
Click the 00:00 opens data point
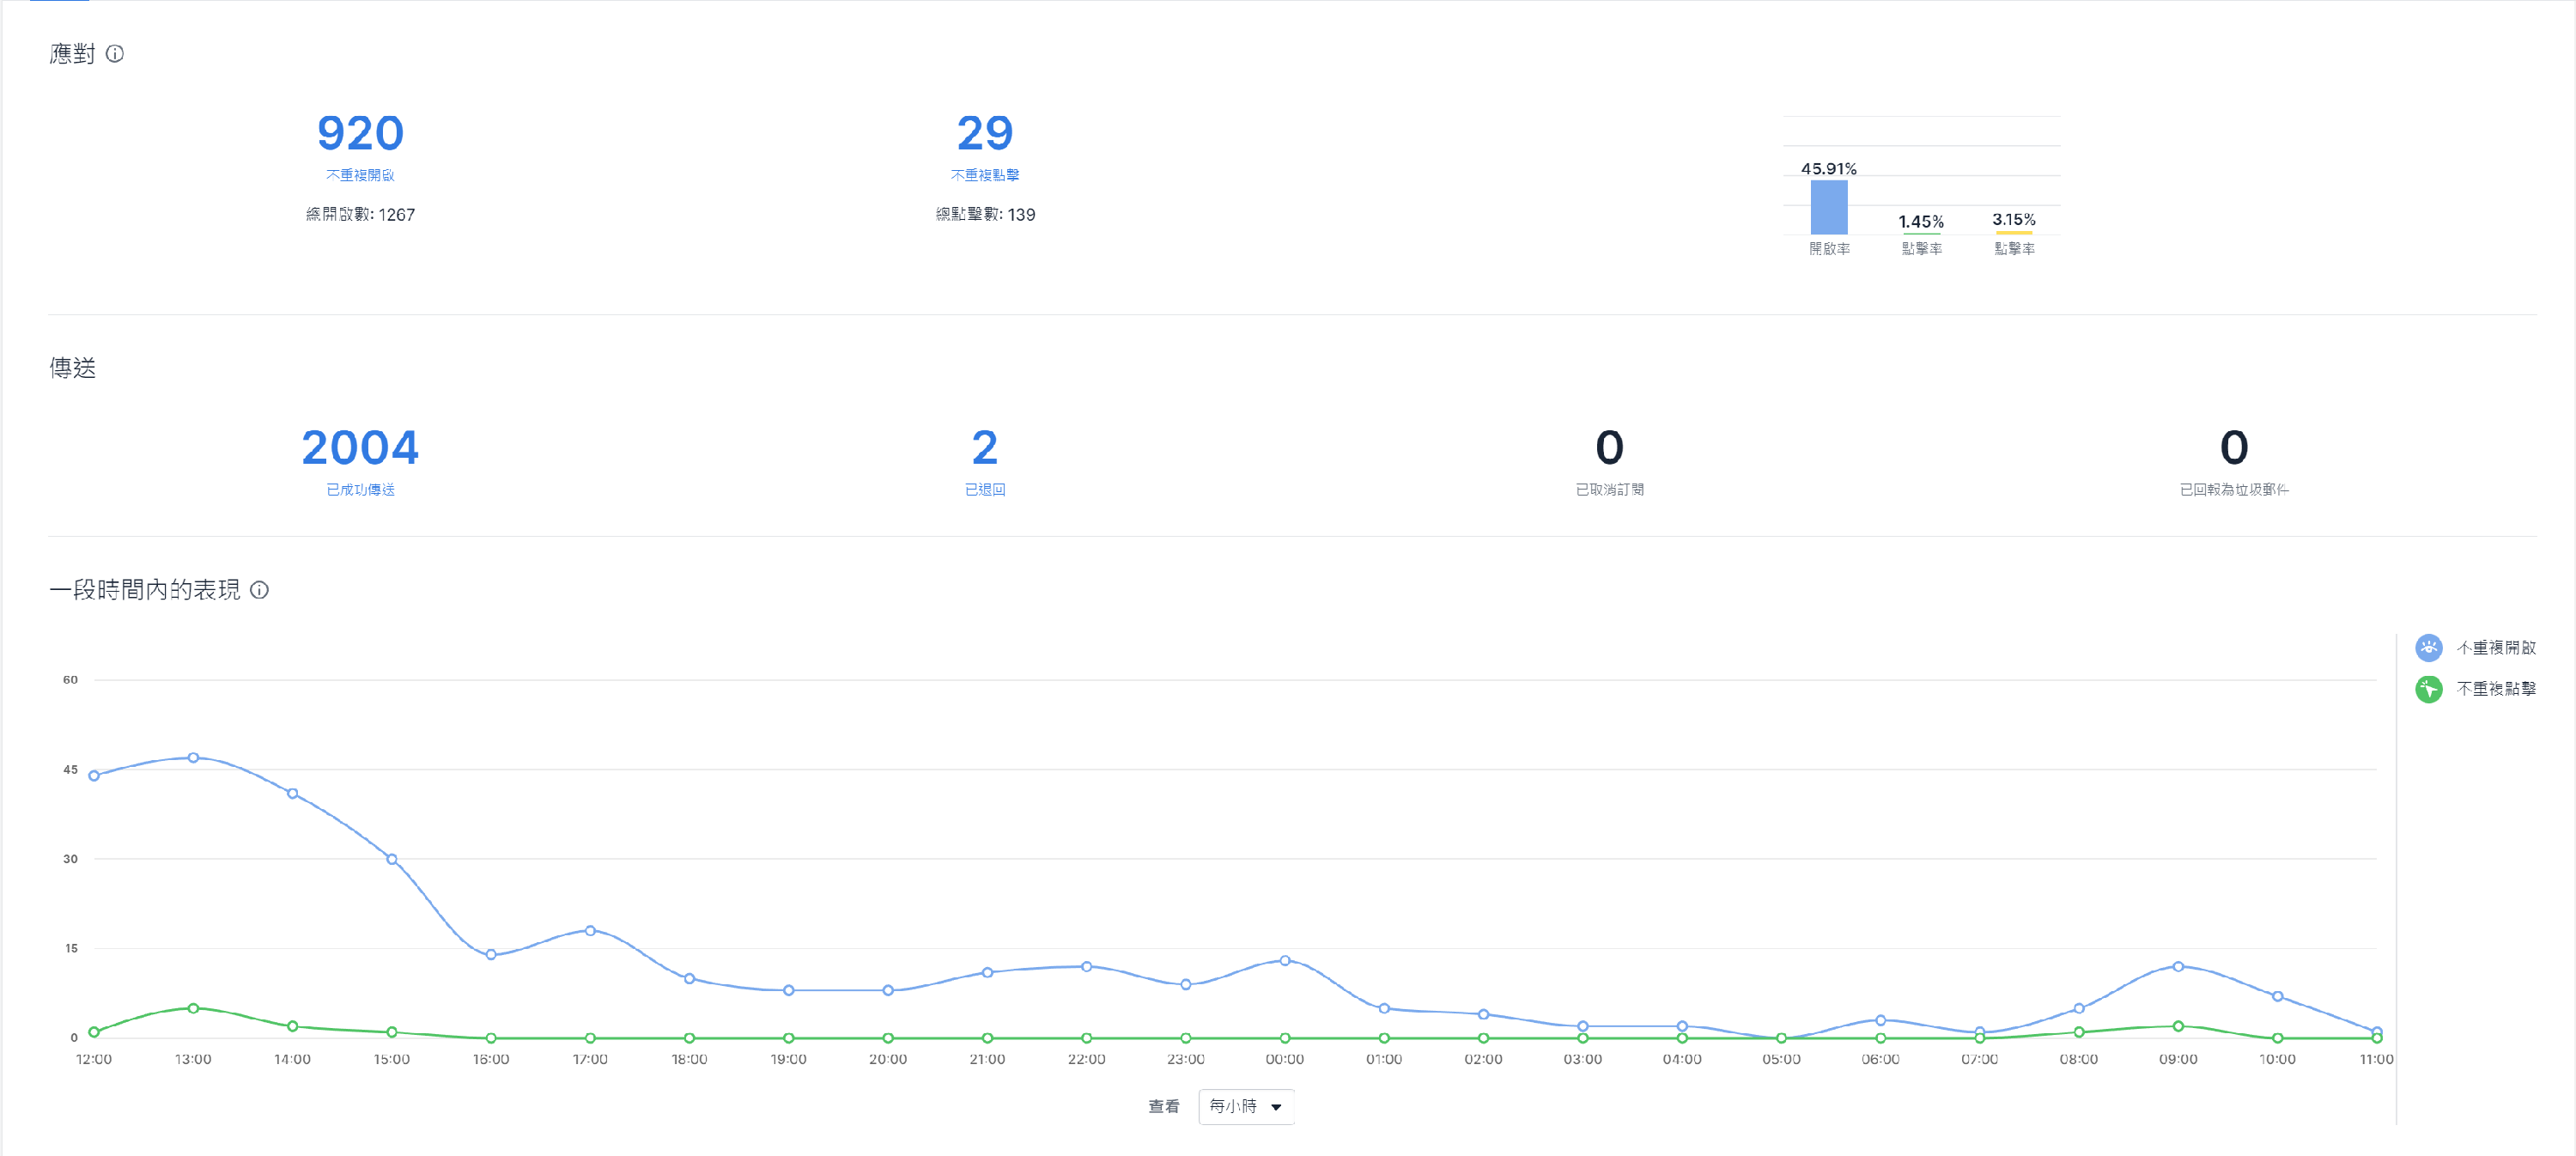coord(1285,961)
